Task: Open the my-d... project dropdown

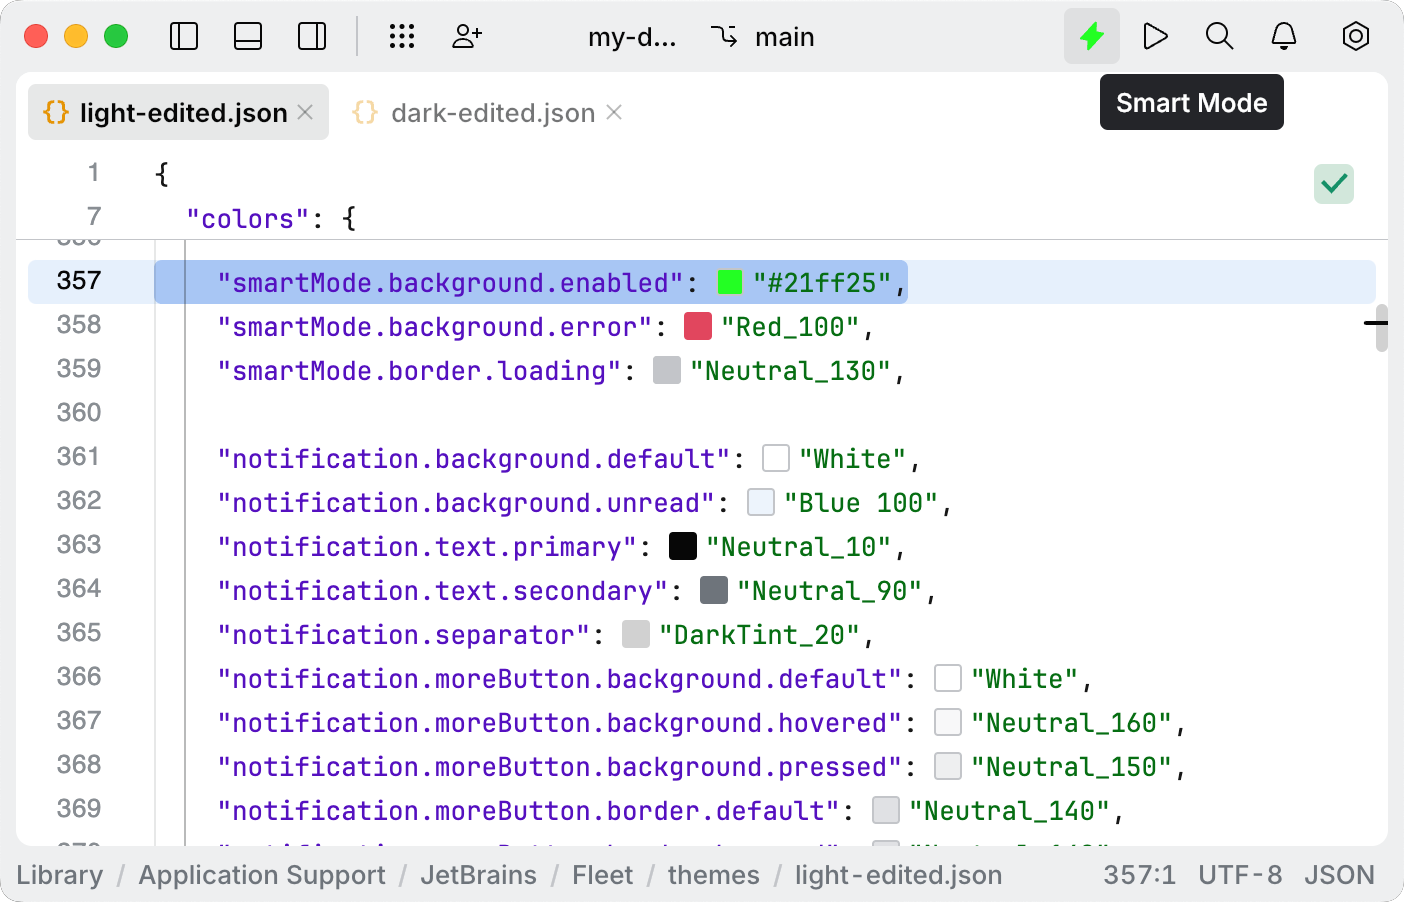Action: pos(632,37)
